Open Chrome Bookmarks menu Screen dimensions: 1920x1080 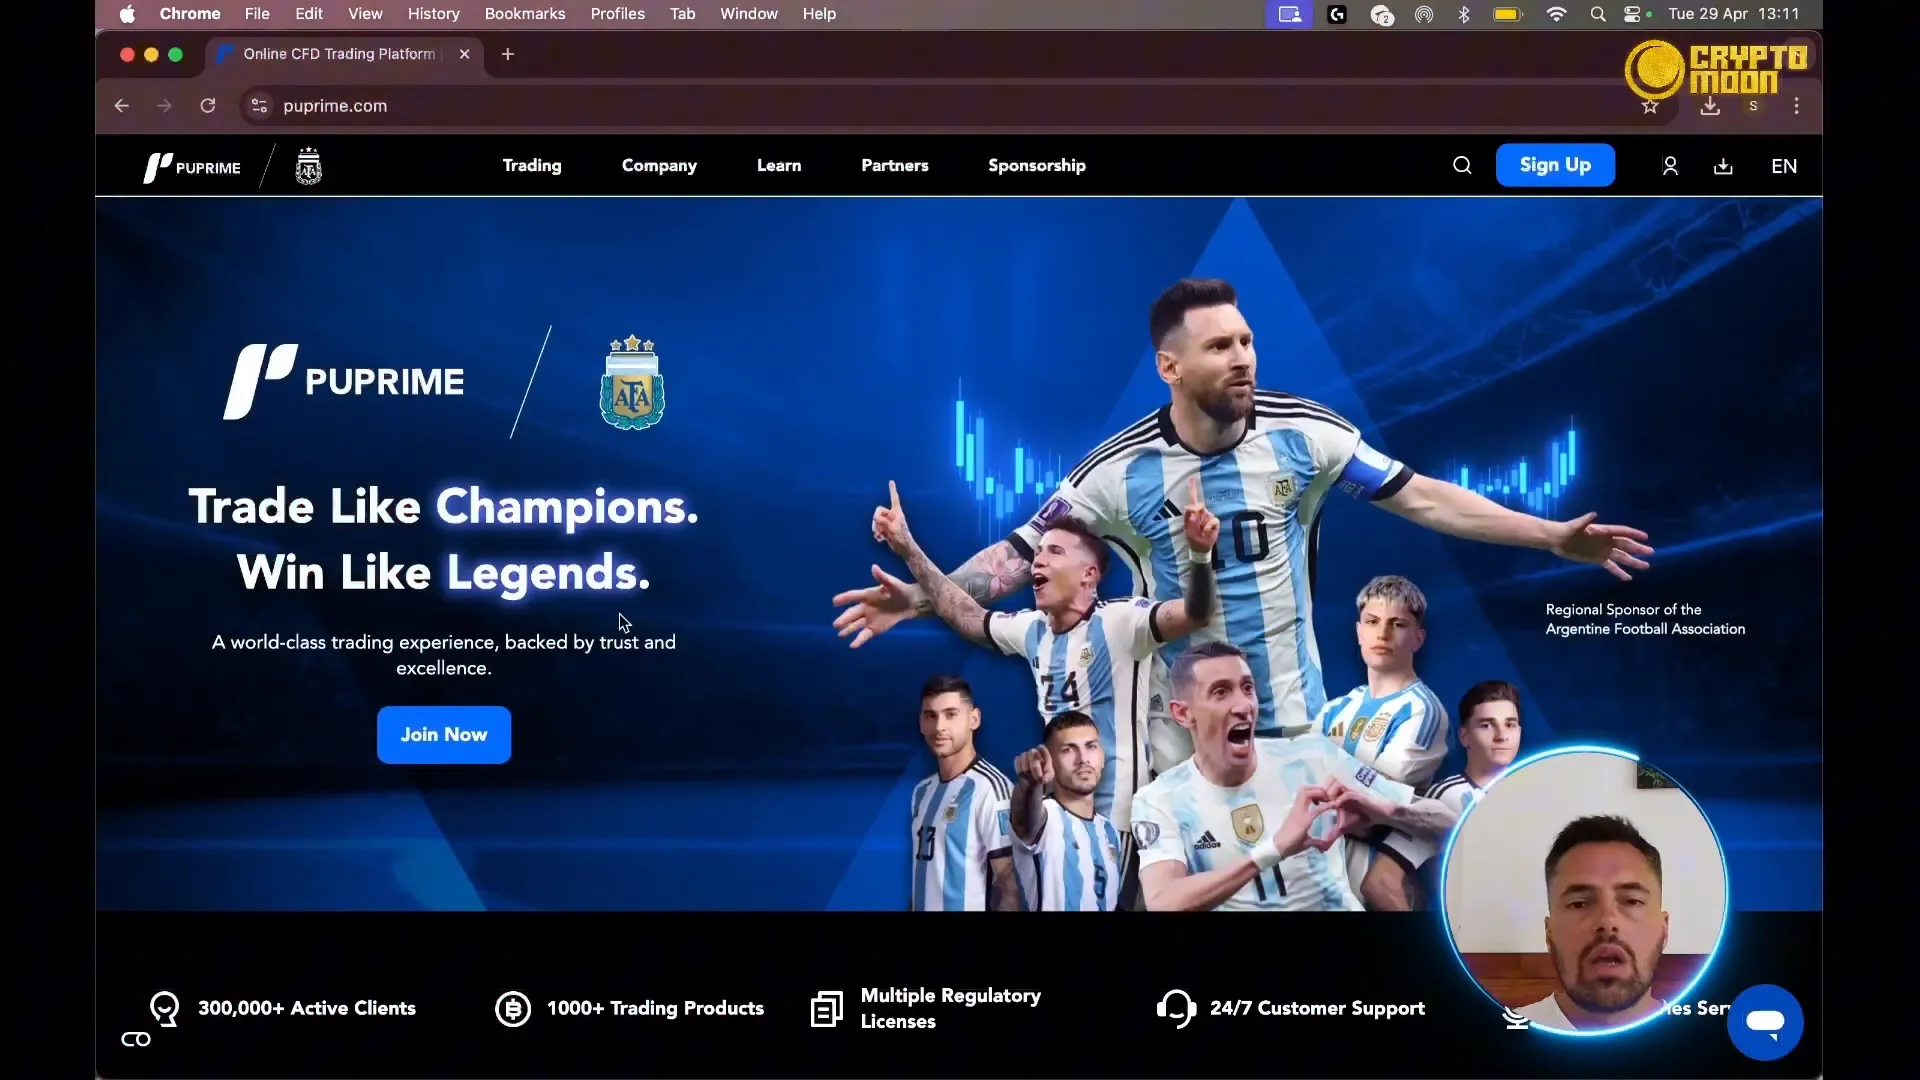pos(525,14)
